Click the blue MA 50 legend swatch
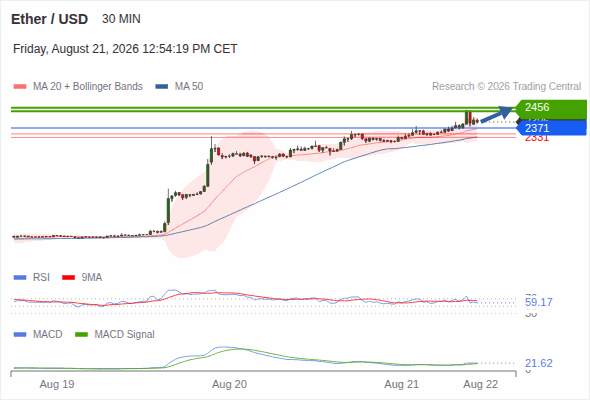 pyautogui.click(x=162, y=87)
